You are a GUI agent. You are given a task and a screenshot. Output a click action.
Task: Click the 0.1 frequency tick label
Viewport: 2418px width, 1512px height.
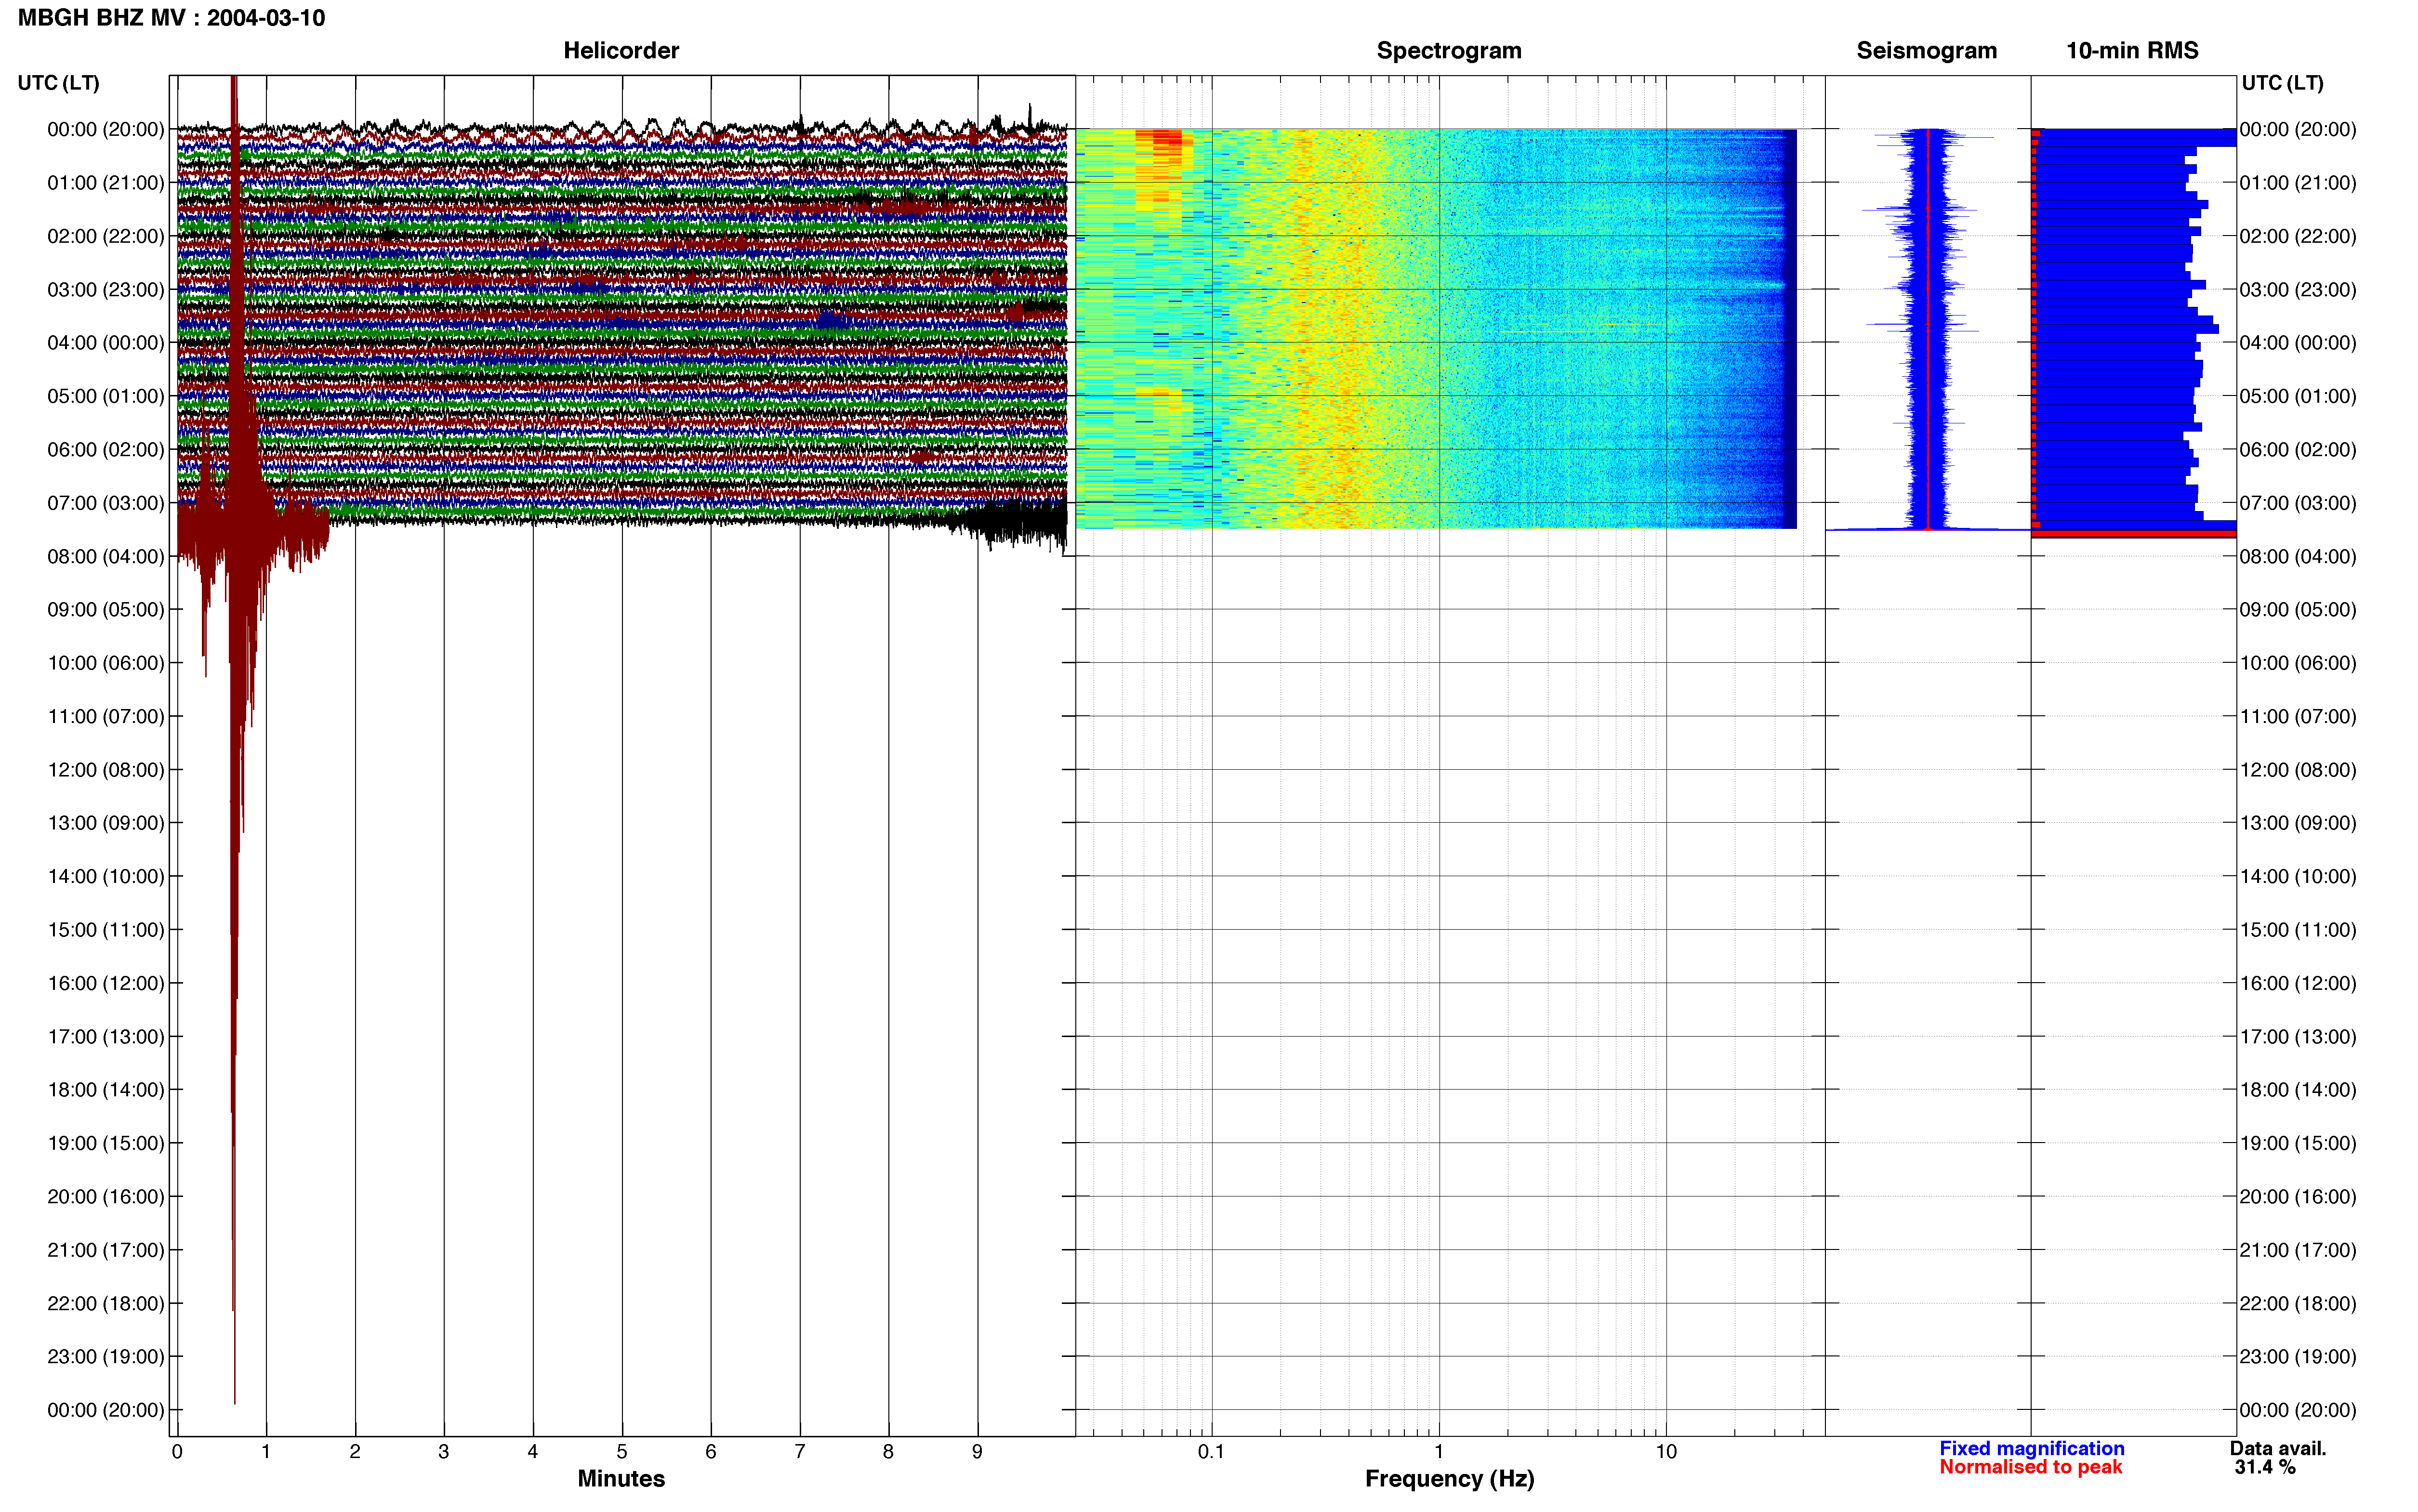(1211, 1451)
